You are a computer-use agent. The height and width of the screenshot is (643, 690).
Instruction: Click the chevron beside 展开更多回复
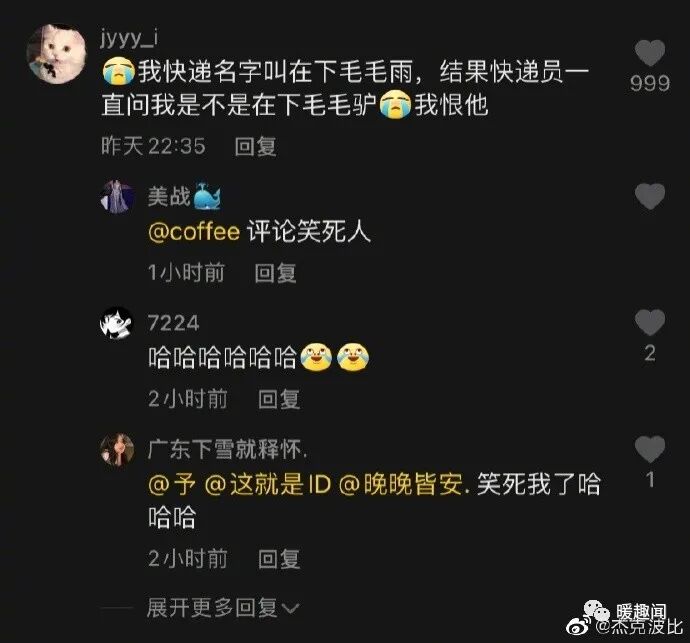pyautogui.click(x=290, y=609)
